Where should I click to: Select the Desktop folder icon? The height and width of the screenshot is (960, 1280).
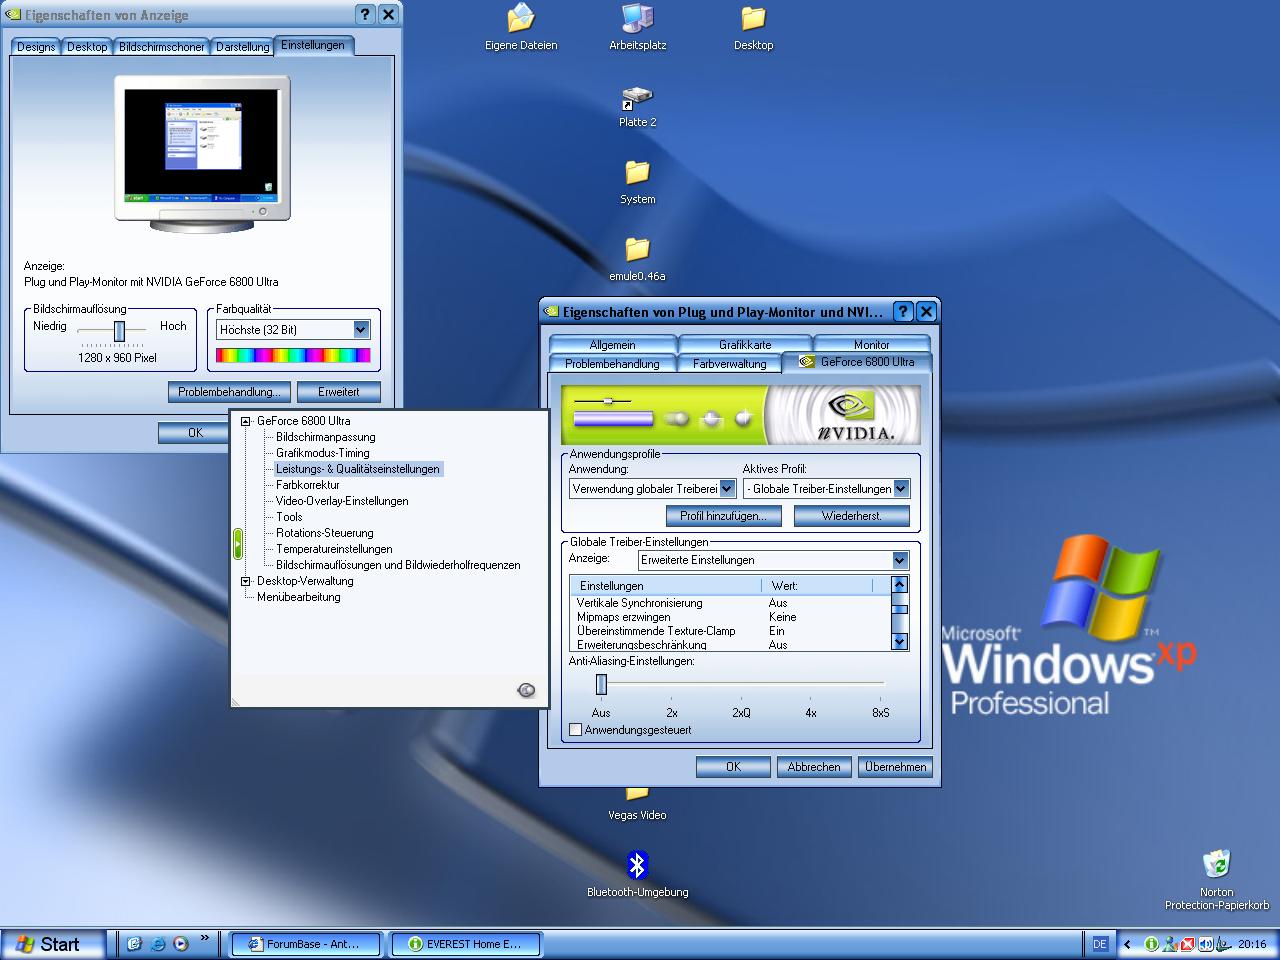pos(753,27)
